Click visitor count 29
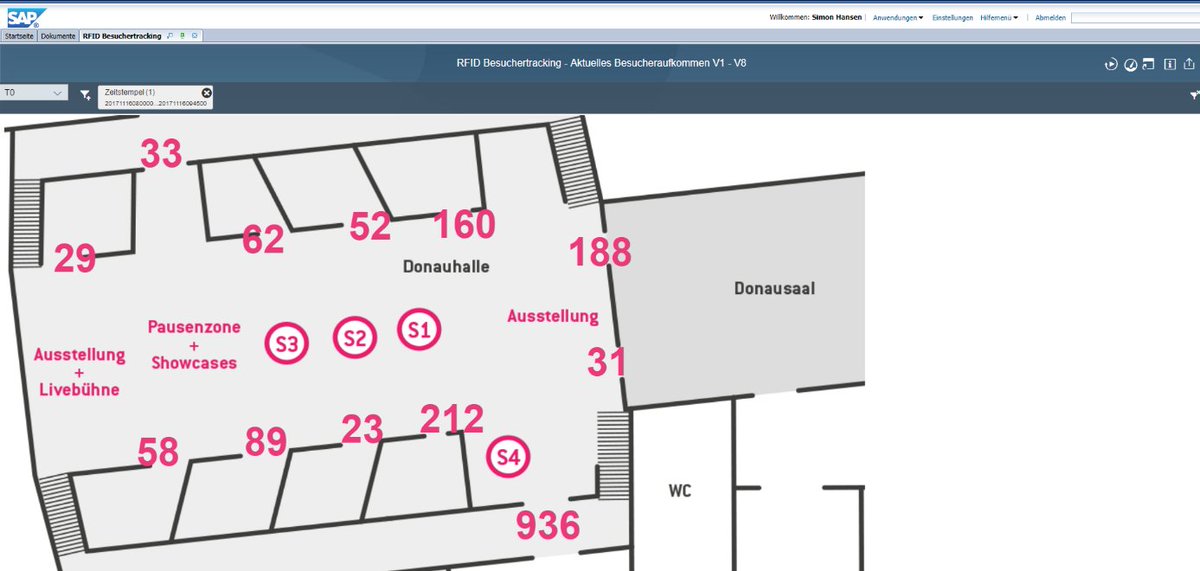 coord(75,258)
